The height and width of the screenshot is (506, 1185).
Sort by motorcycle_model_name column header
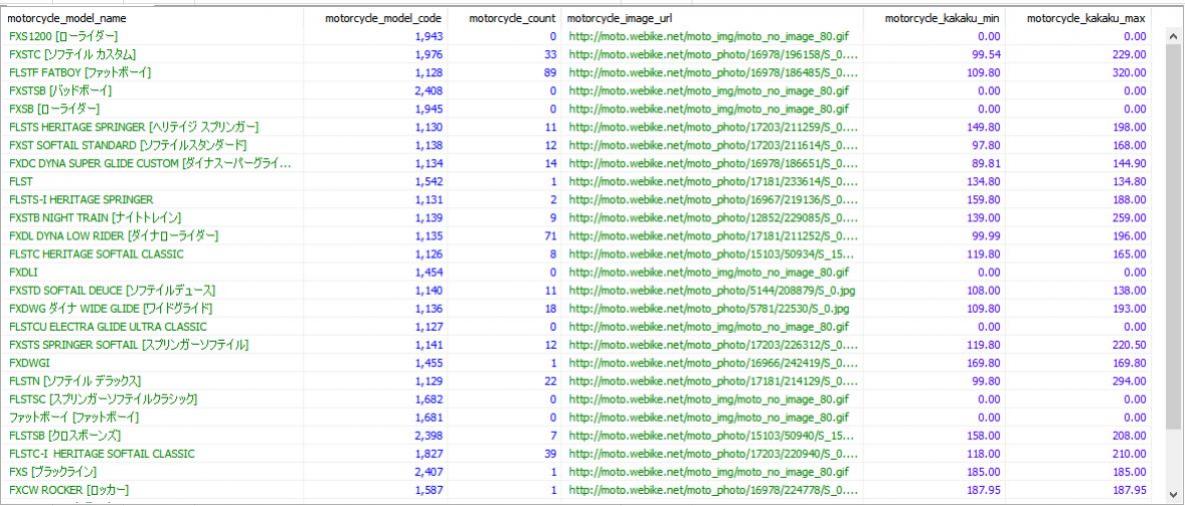(x=151, y=17)
